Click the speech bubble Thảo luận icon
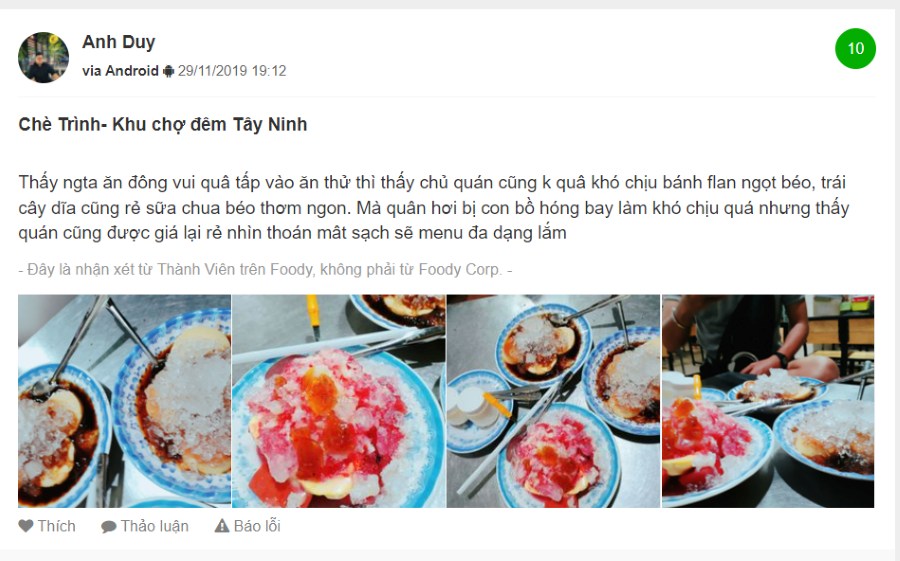 click(x=108, y=527)
